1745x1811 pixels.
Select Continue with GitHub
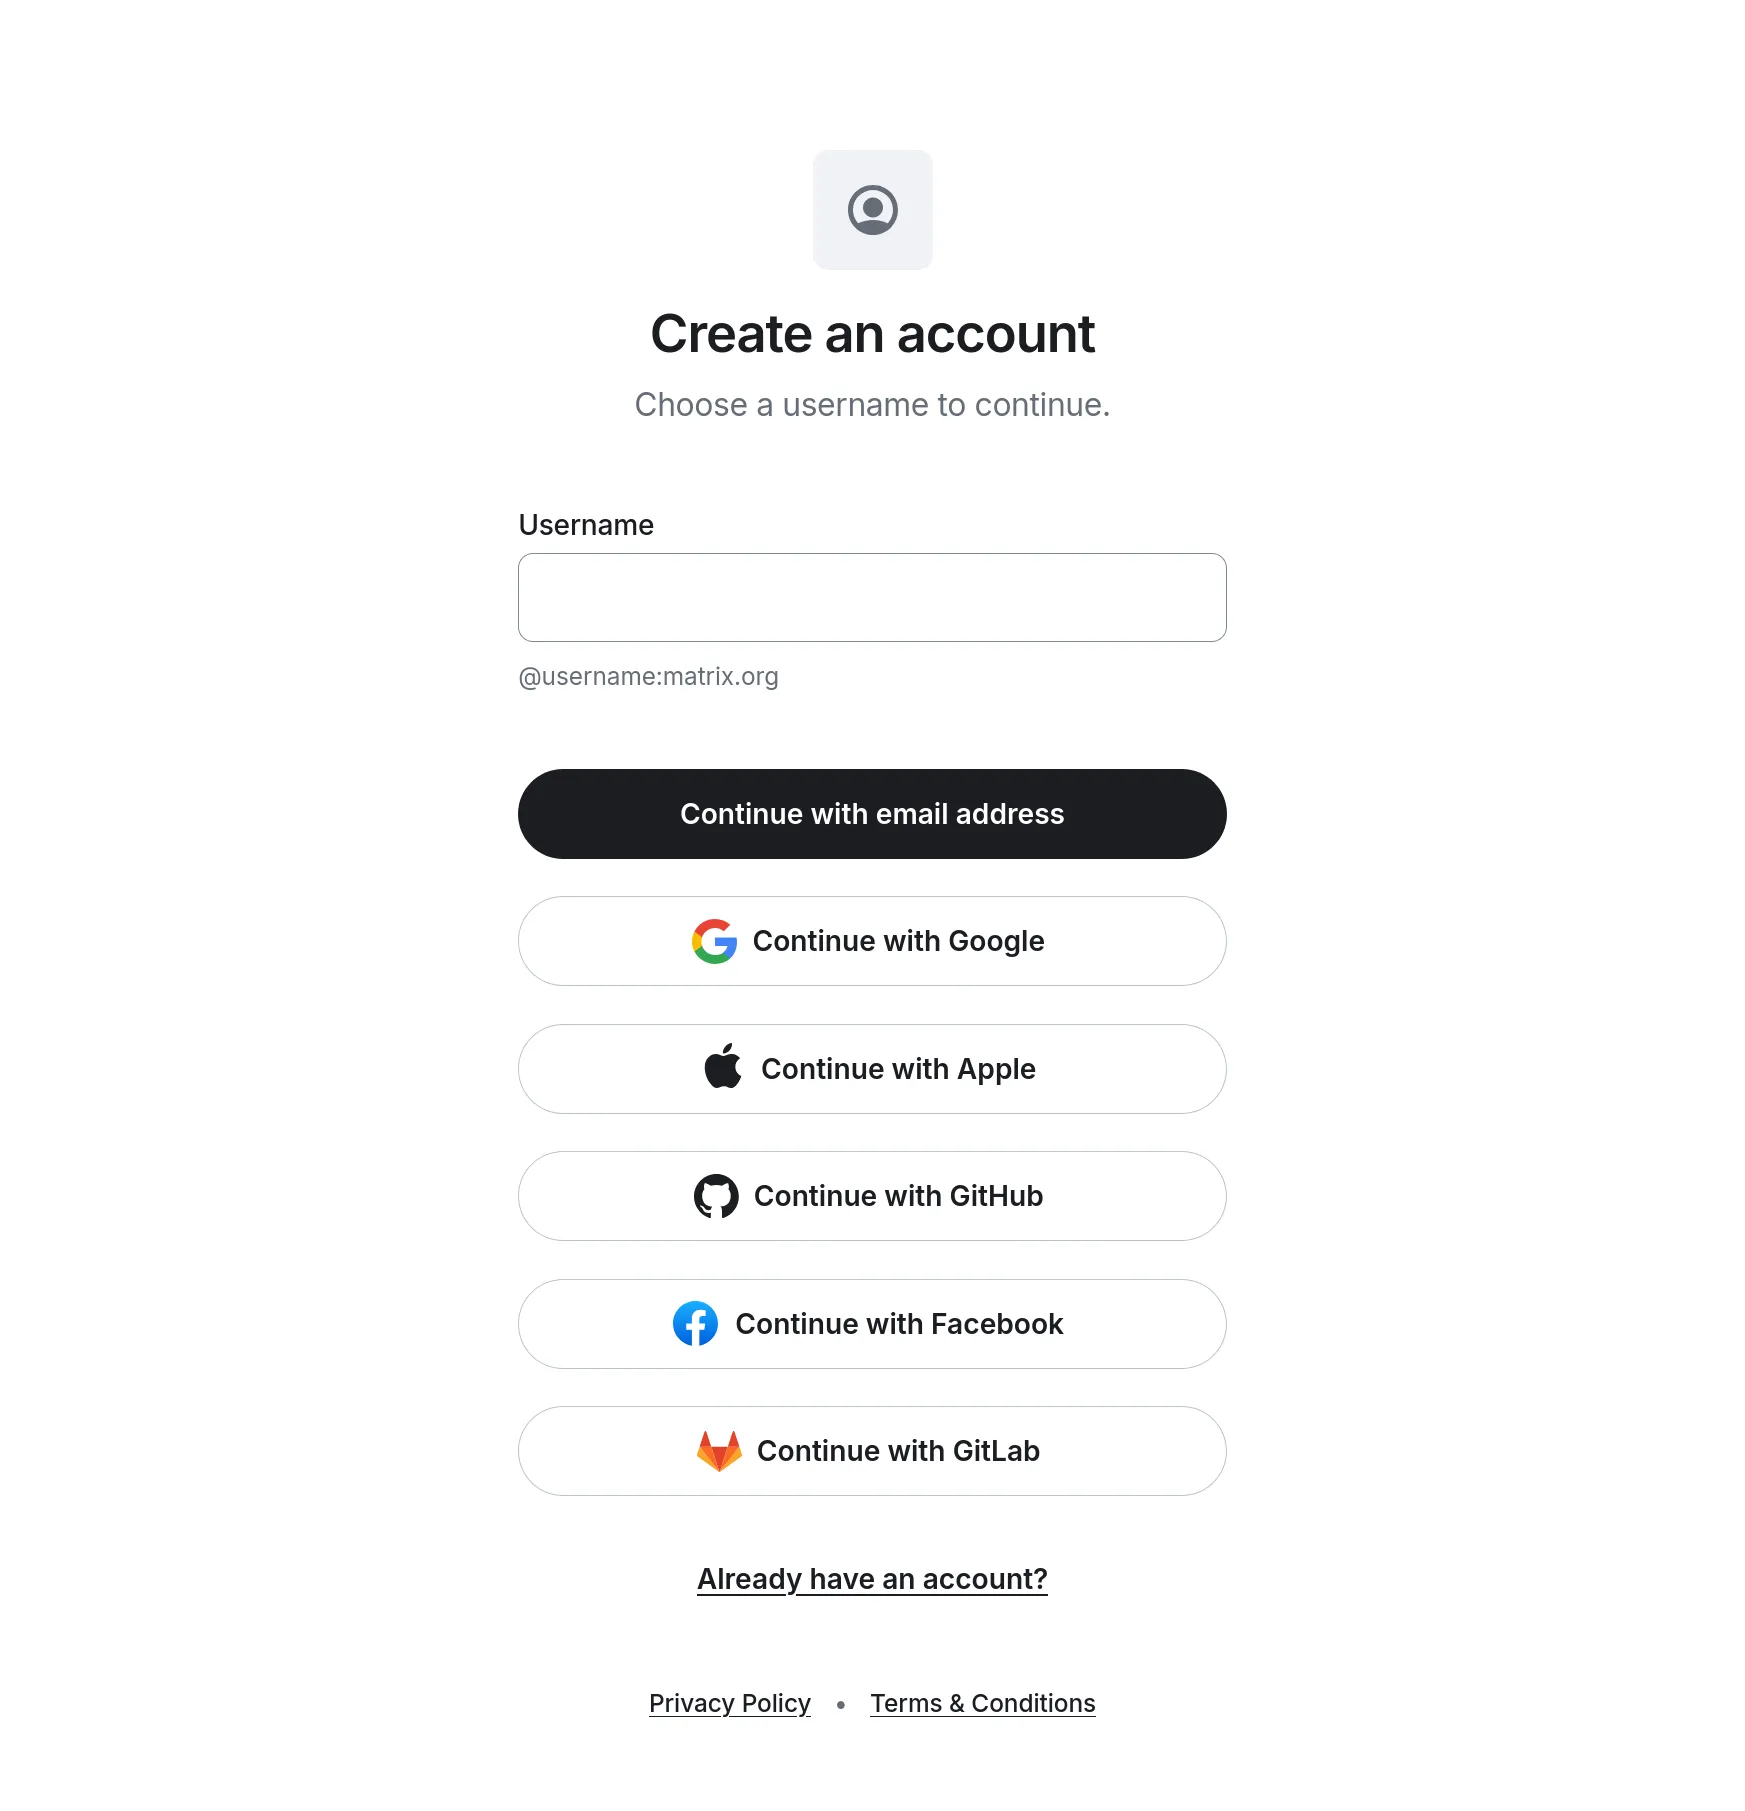coord(872,1196)
